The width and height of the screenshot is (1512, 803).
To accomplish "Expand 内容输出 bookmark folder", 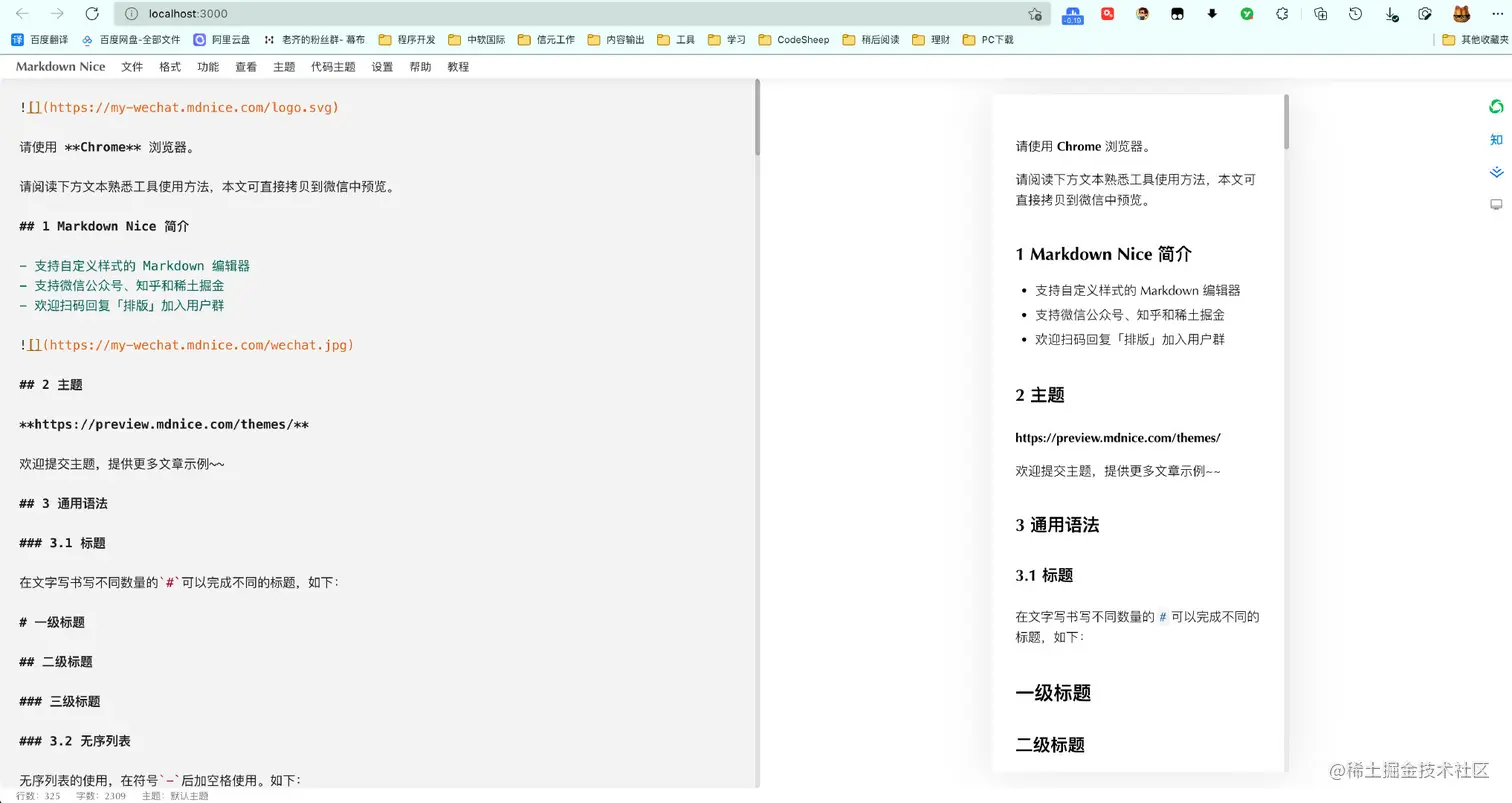I will (616, 40).
